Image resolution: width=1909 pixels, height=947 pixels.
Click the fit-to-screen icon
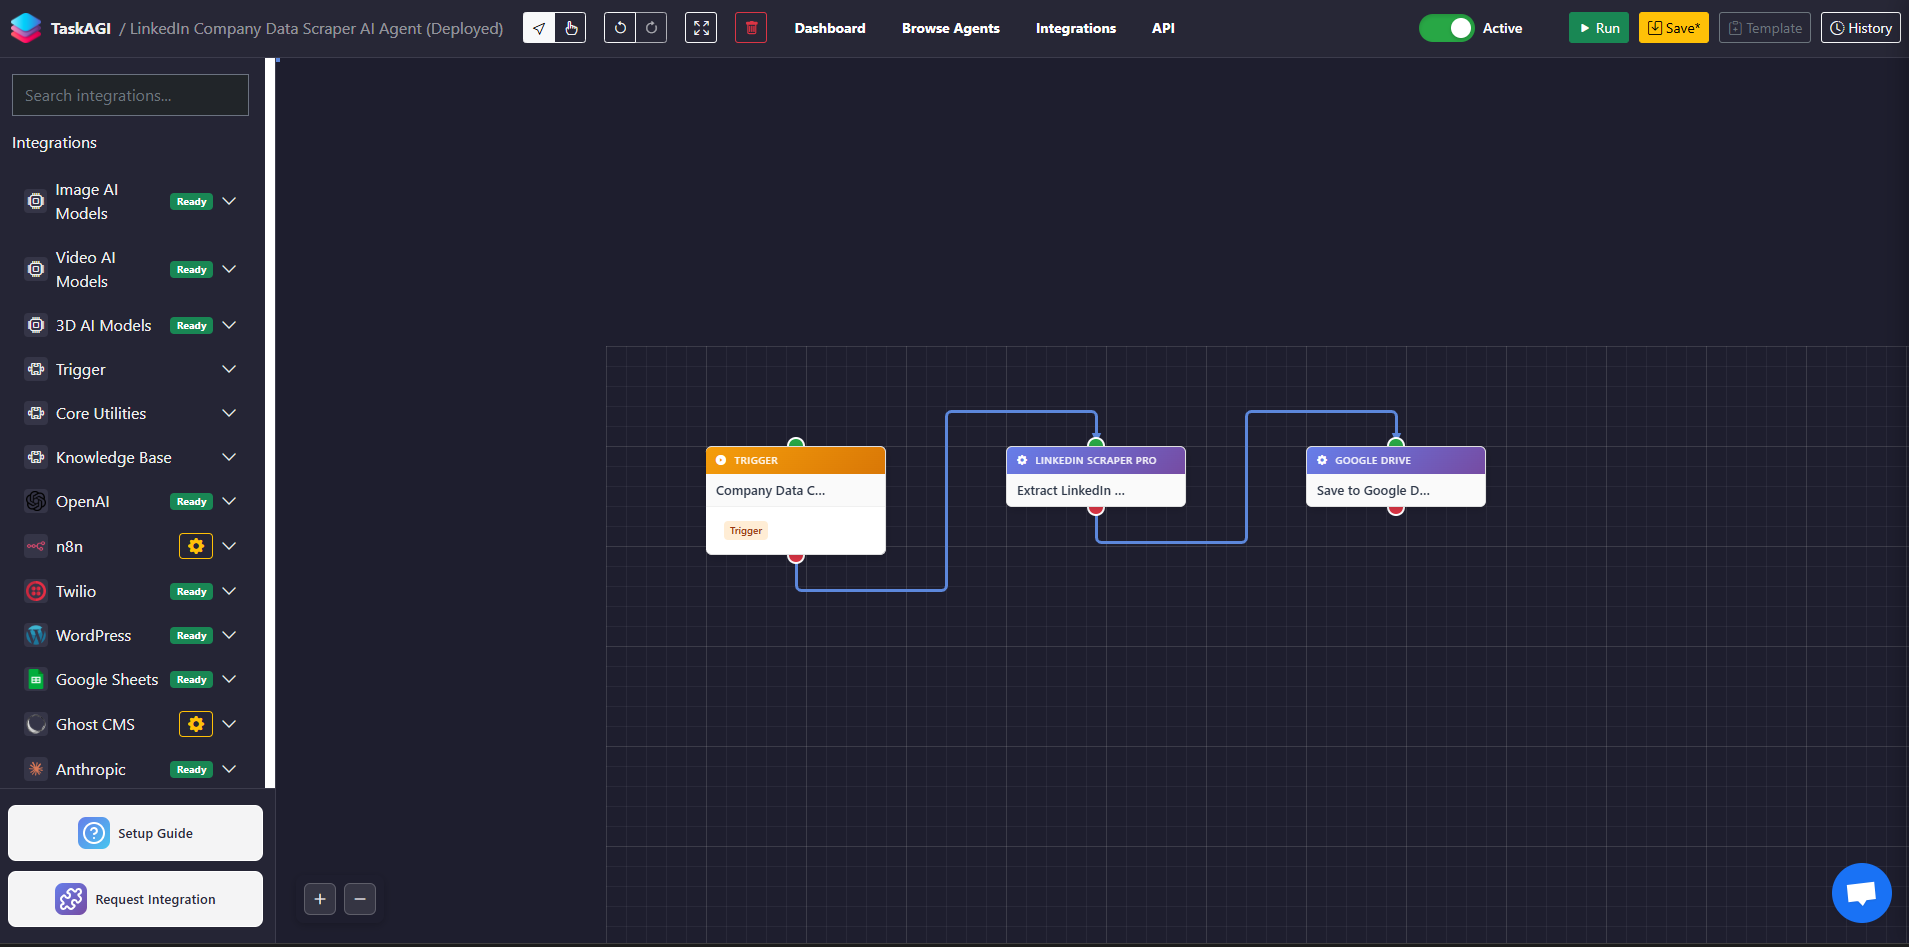point(701,28)
